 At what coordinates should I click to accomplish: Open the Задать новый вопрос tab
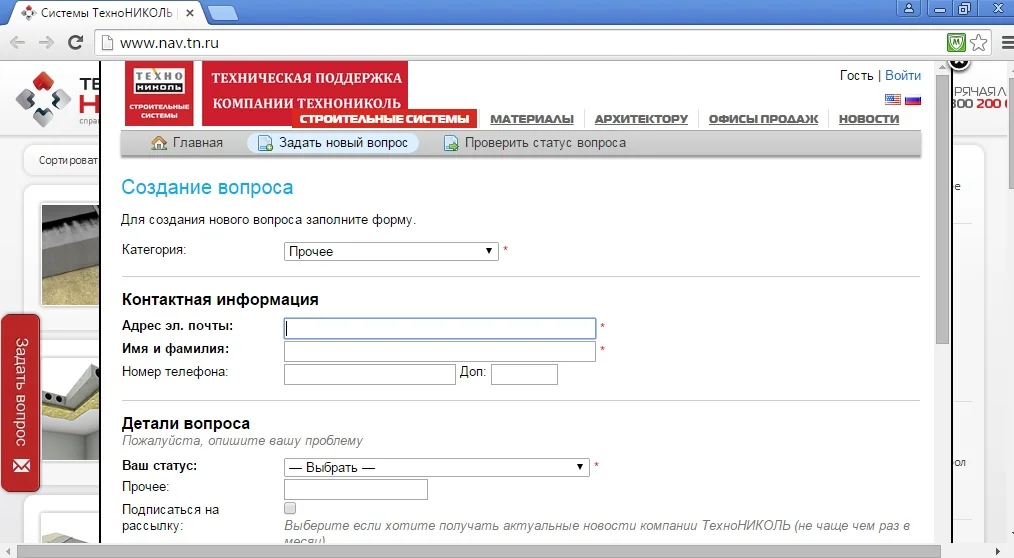pyautogui.click(x=333, y=143)
